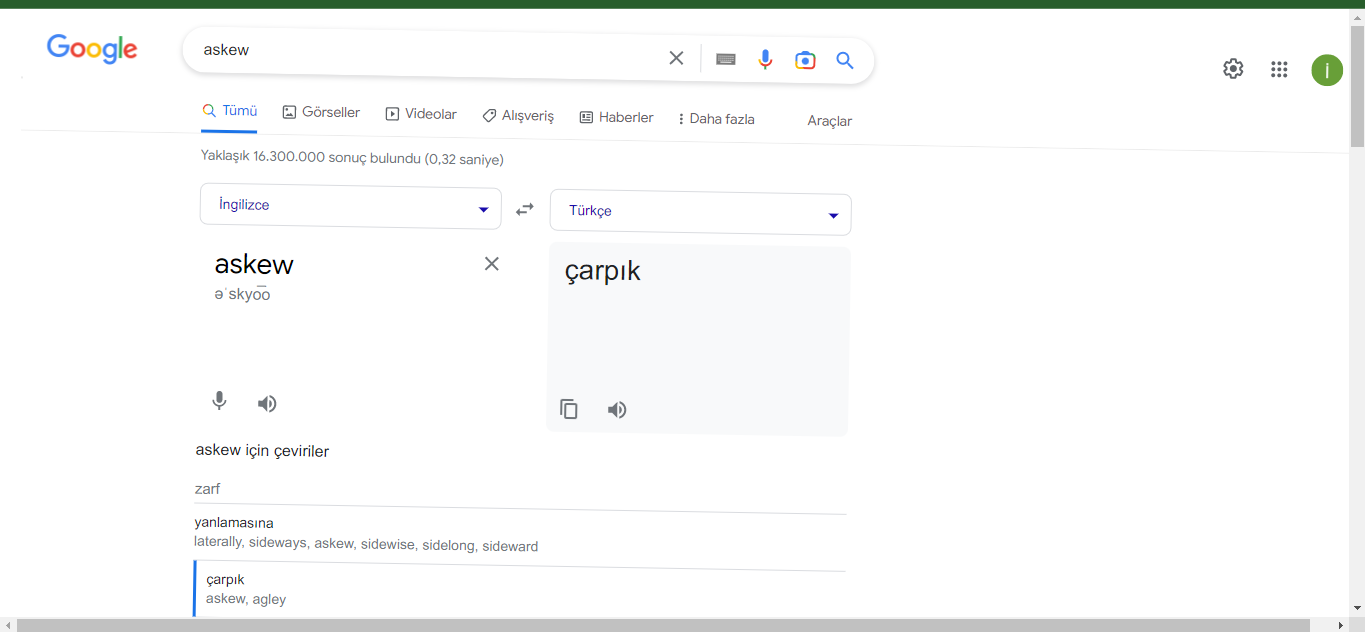Speak the source word via microphone icon
The height and width of the screenshot is (632, 1365).
219,401
